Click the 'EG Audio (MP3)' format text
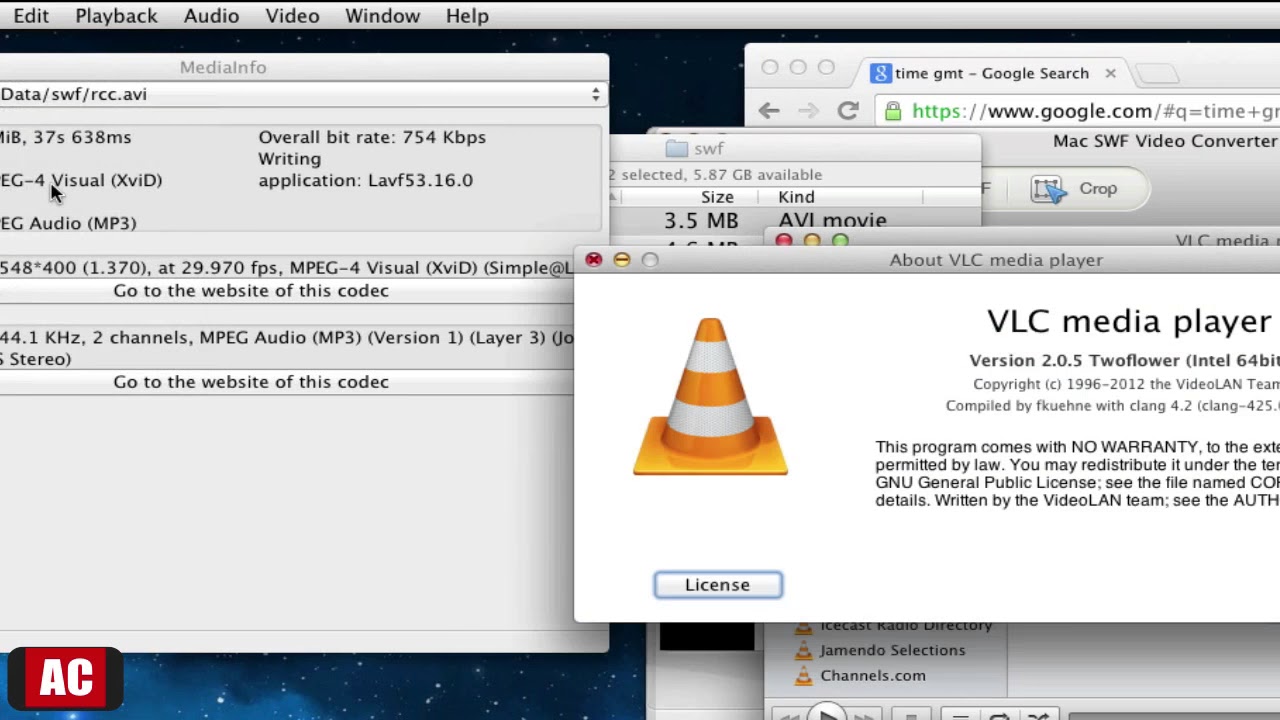Viewport: 1280px width, 720px height. tap(68, 224)
